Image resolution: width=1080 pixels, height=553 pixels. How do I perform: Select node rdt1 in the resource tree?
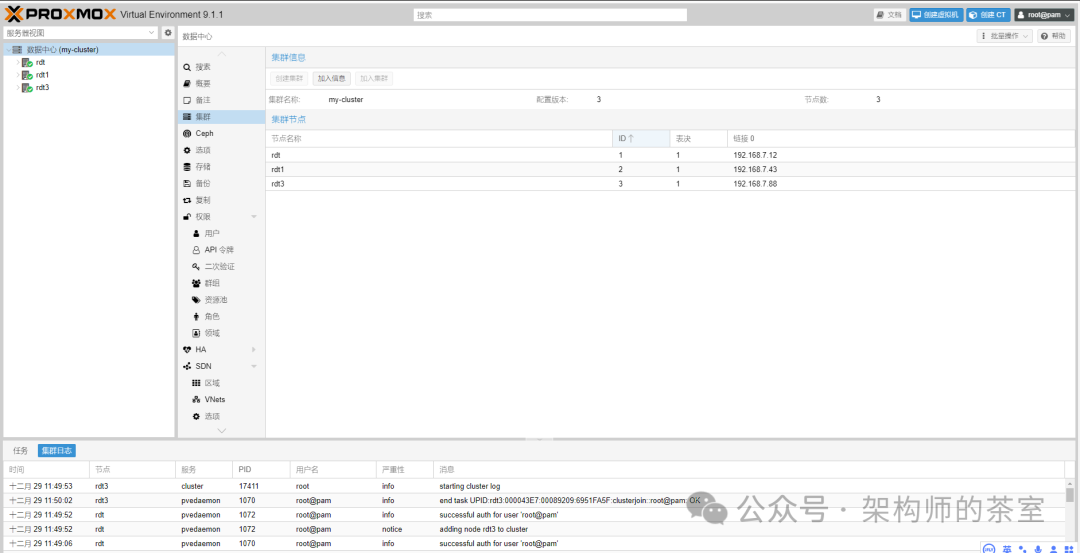(42, 74)
